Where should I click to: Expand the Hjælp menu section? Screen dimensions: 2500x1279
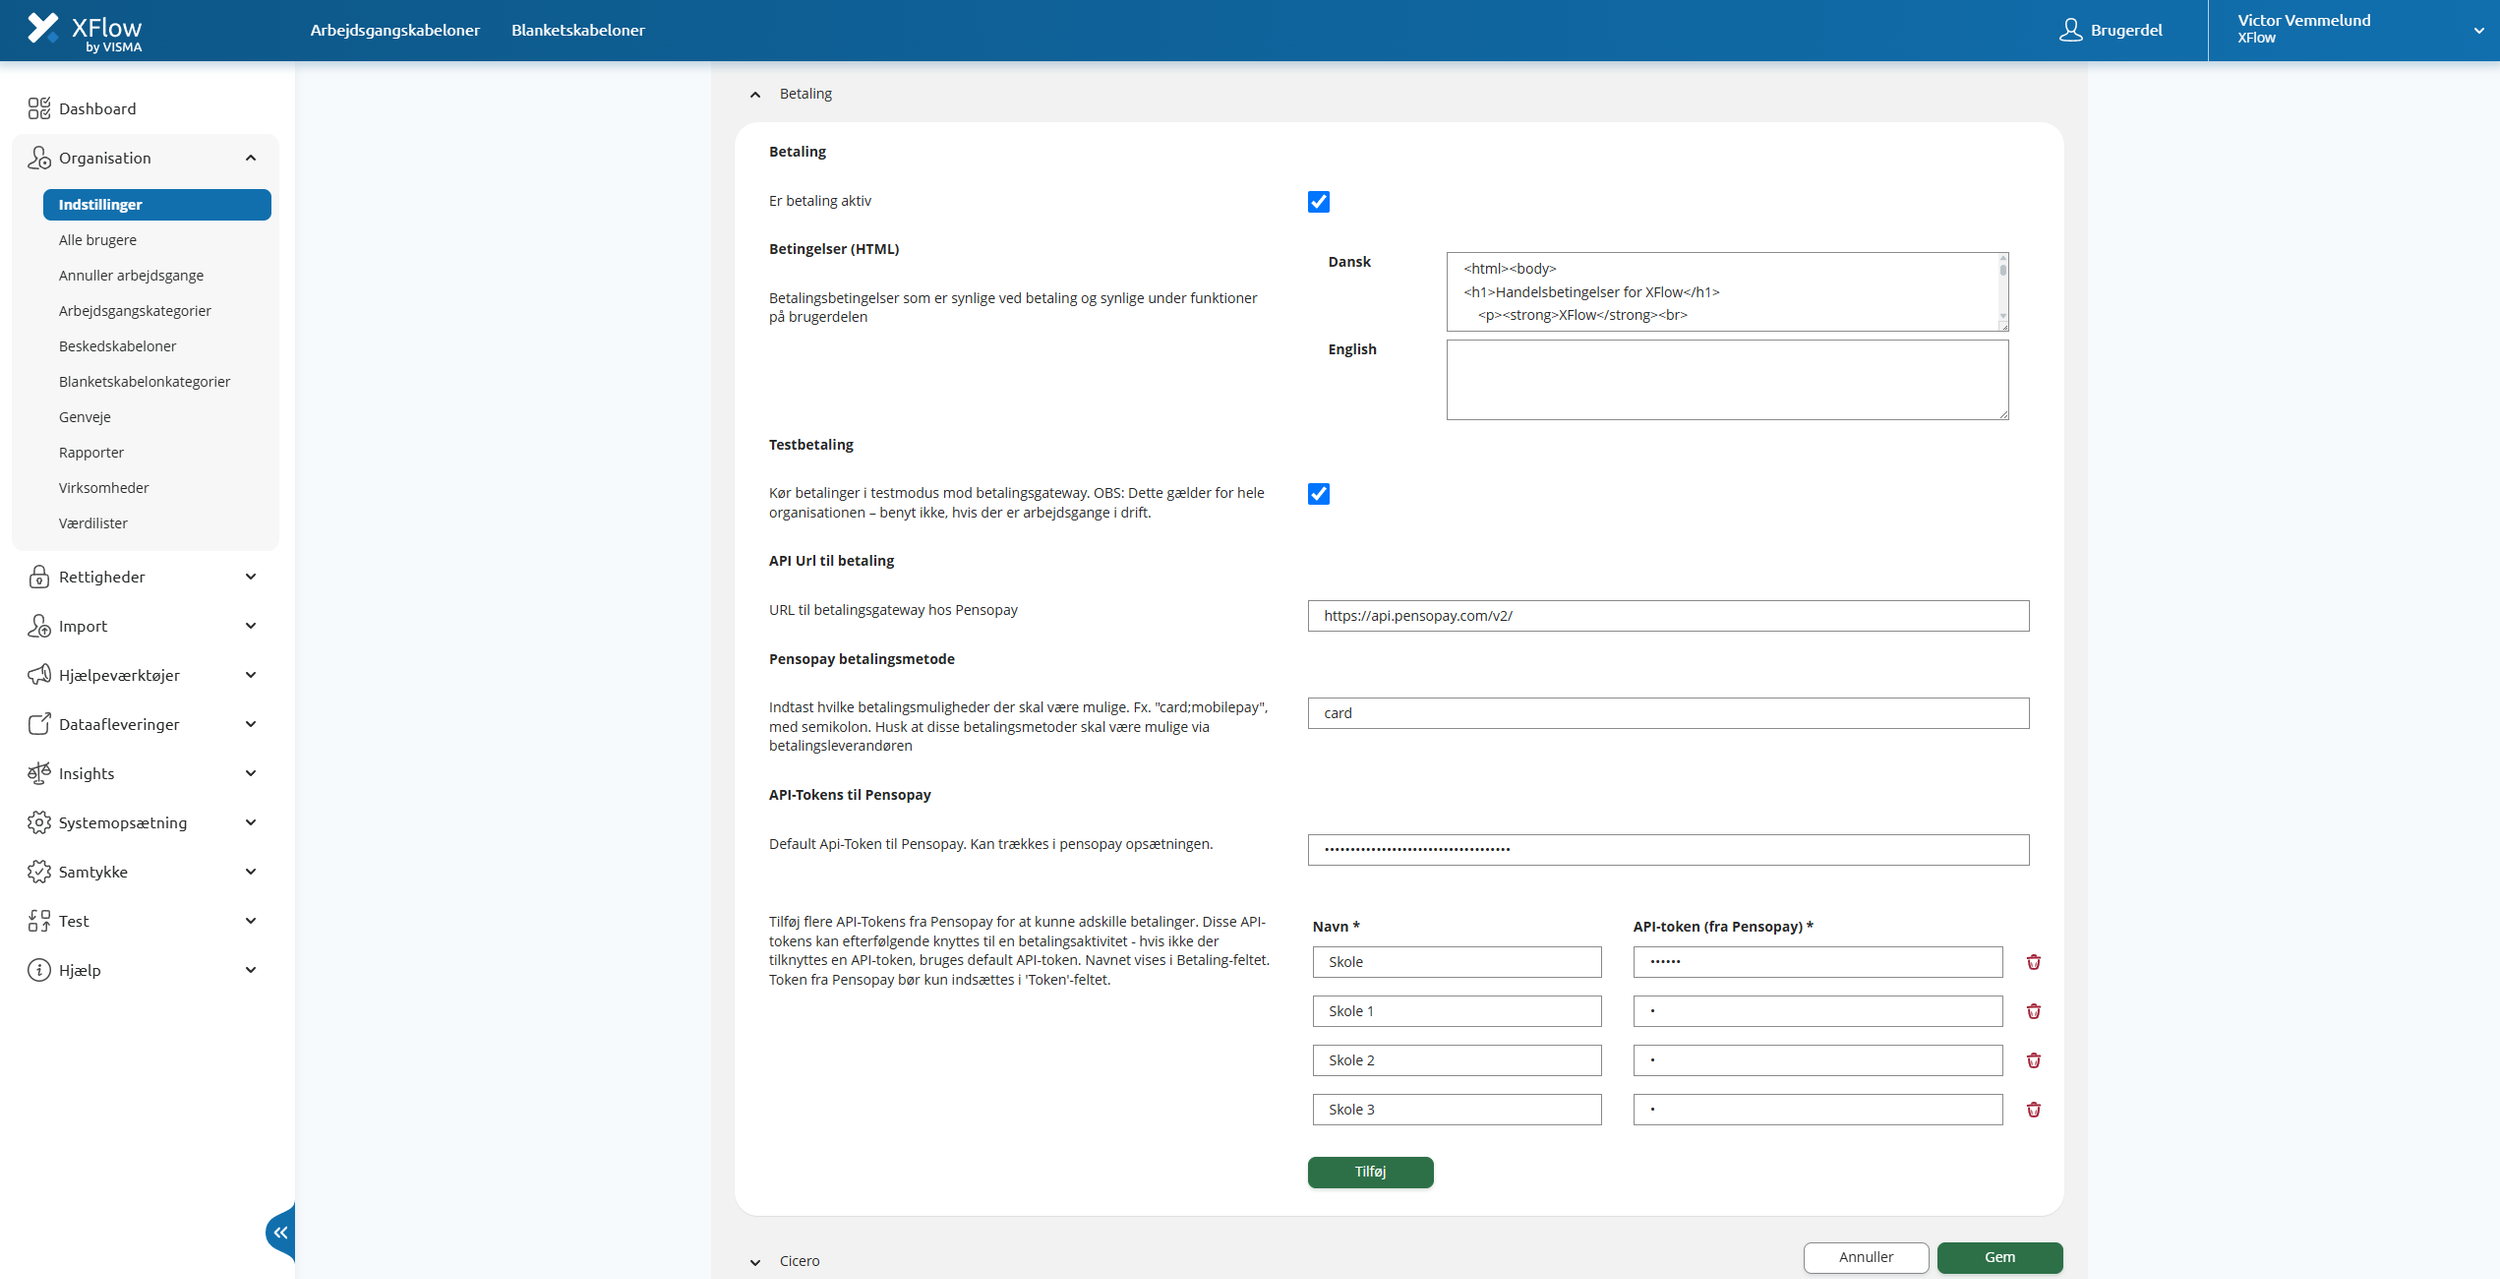[251, 970]
